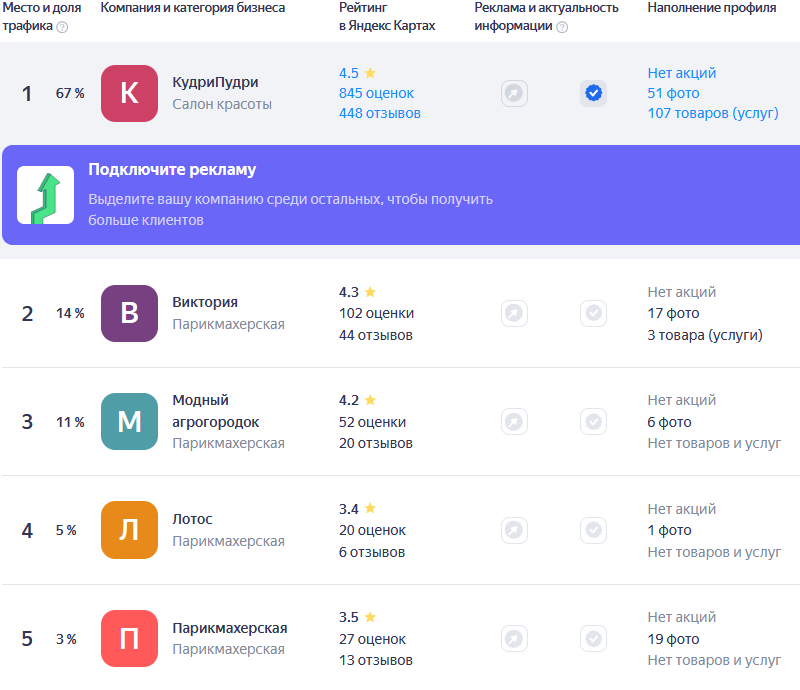Click КудриПудри advertising status icon
Viewport: 800px width, 690px height.
tap(514, 93)
